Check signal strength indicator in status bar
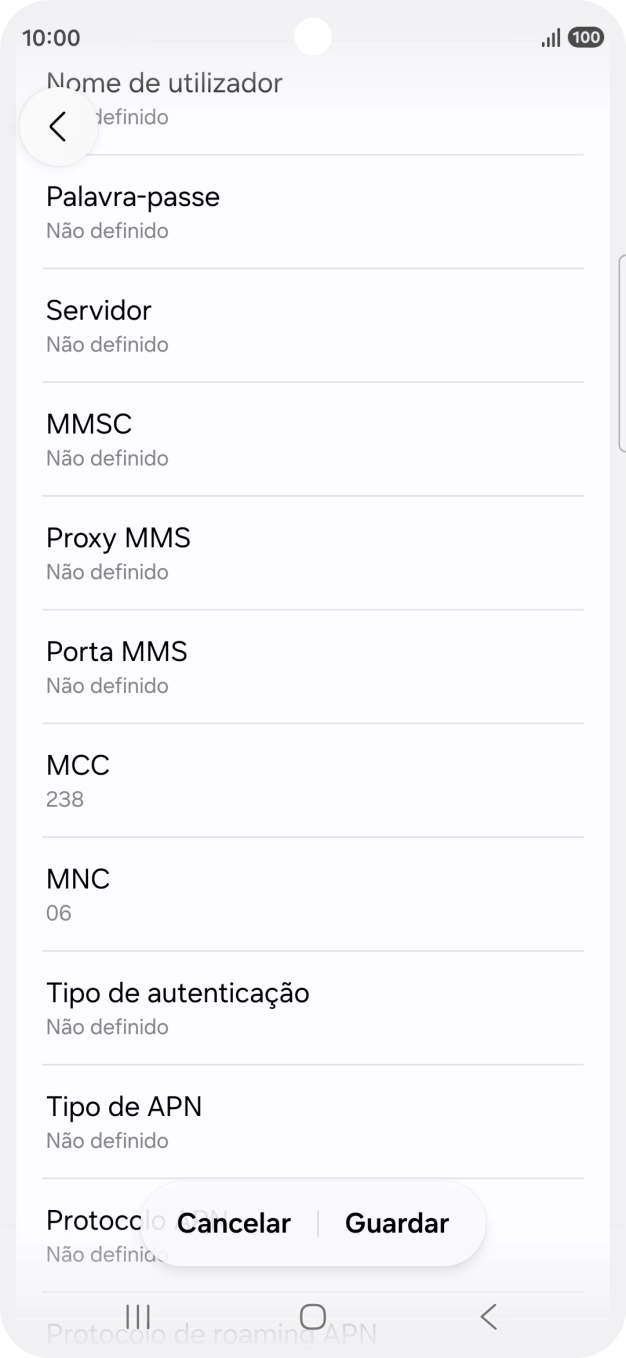This screenshot has height=1358, width=626. [x=551, y=37]
